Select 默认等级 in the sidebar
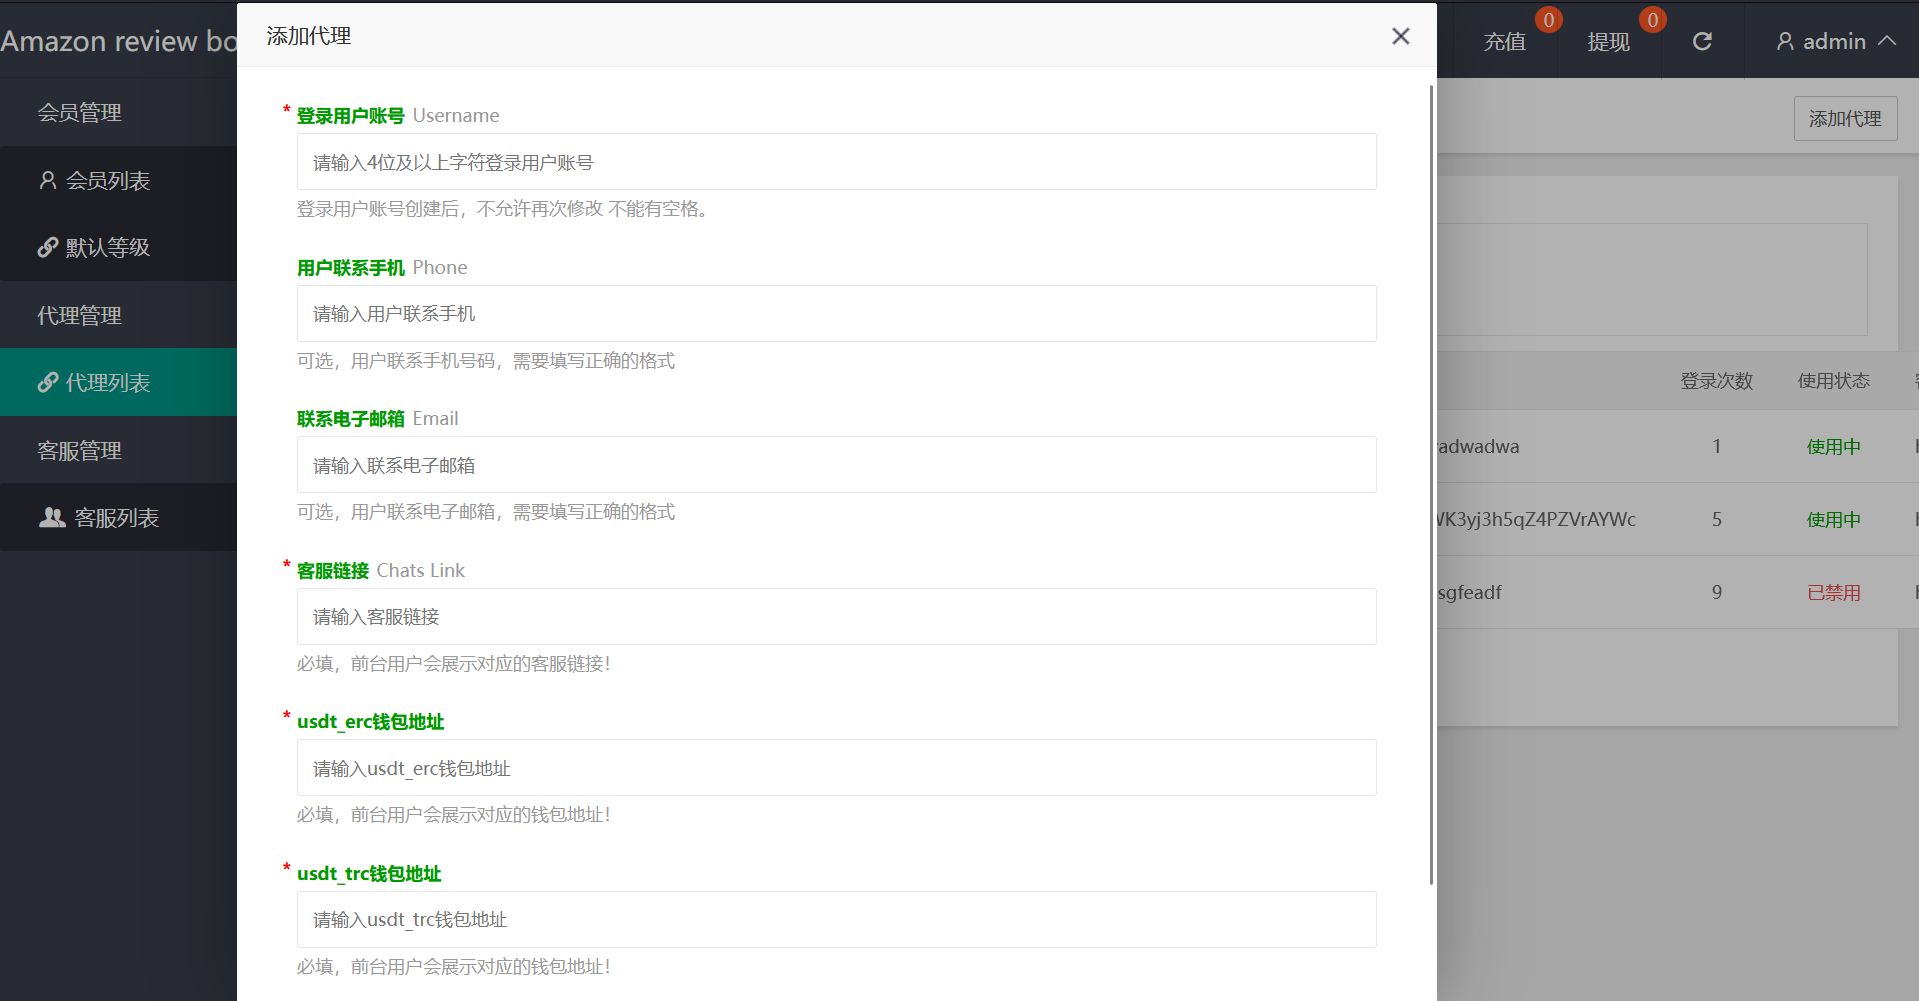Viewport: 1919px width, 1001px height. click(108, 248)
